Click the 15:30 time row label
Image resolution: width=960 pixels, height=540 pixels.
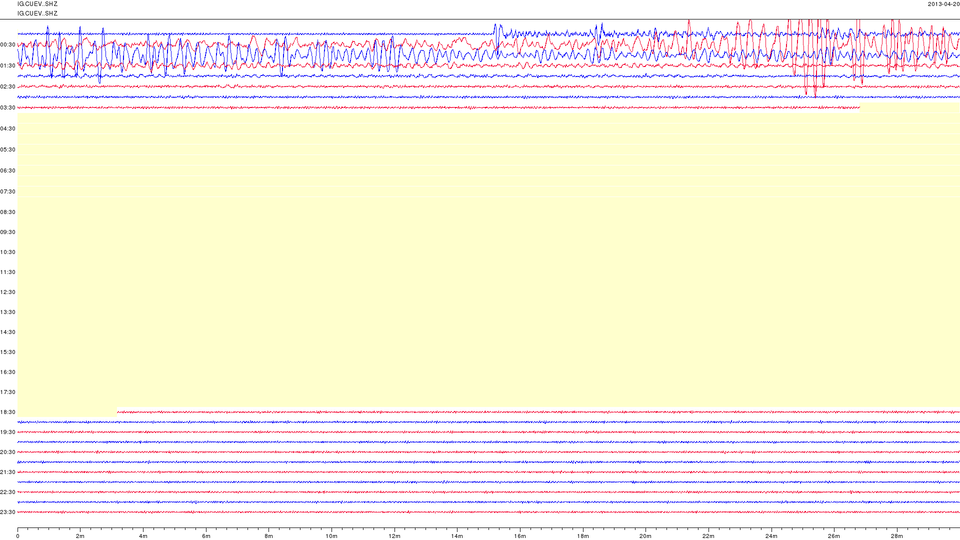[8, 352]
